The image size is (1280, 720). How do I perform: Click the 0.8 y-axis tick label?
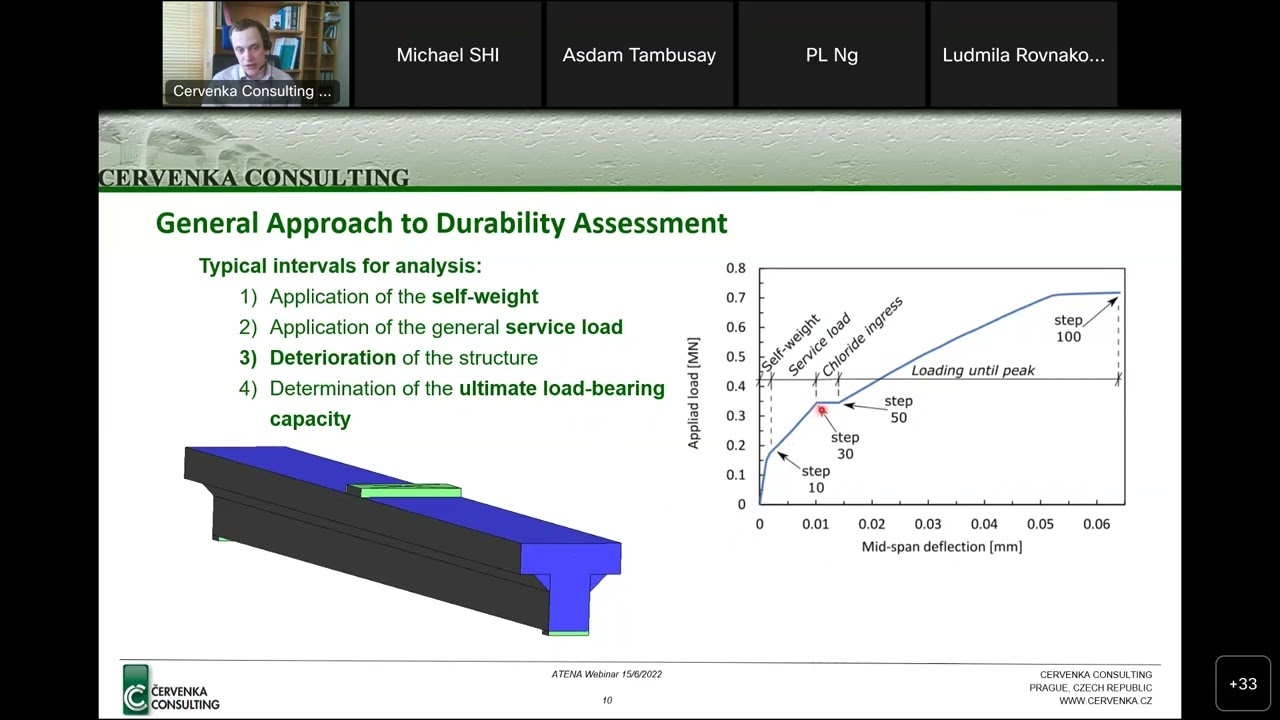(x=736, y=268)
